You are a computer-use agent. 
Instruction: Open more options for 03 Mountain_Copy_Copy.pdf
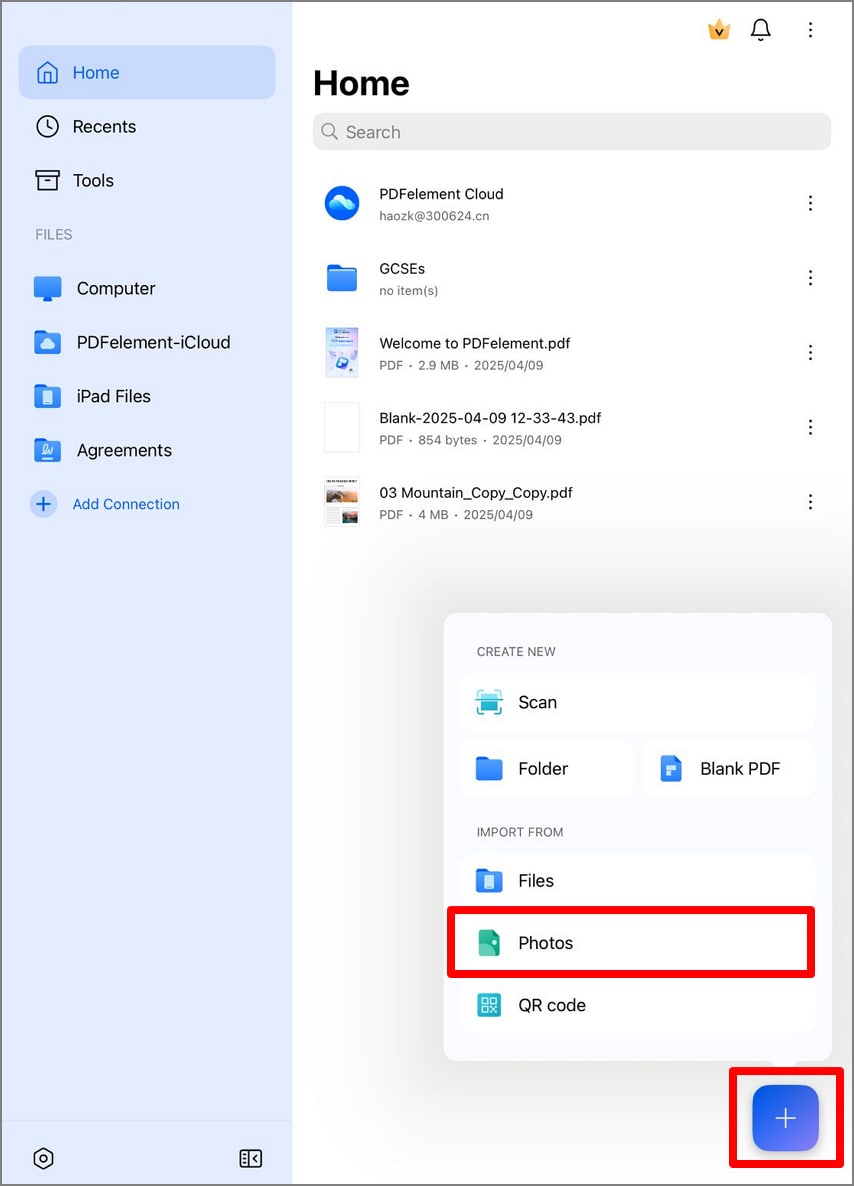point(810,502)
